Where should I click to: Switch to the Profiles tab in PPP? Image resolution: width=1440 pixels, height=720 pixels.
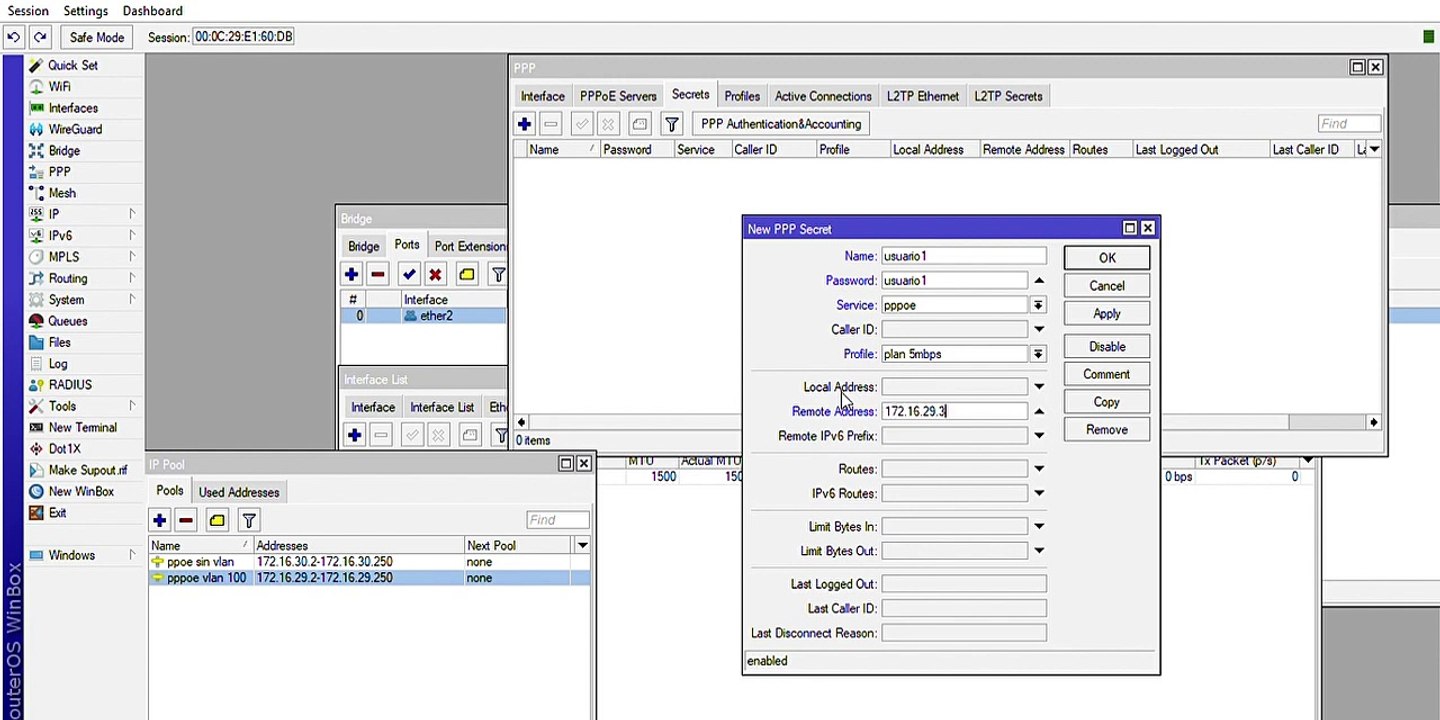click(742, 96)
